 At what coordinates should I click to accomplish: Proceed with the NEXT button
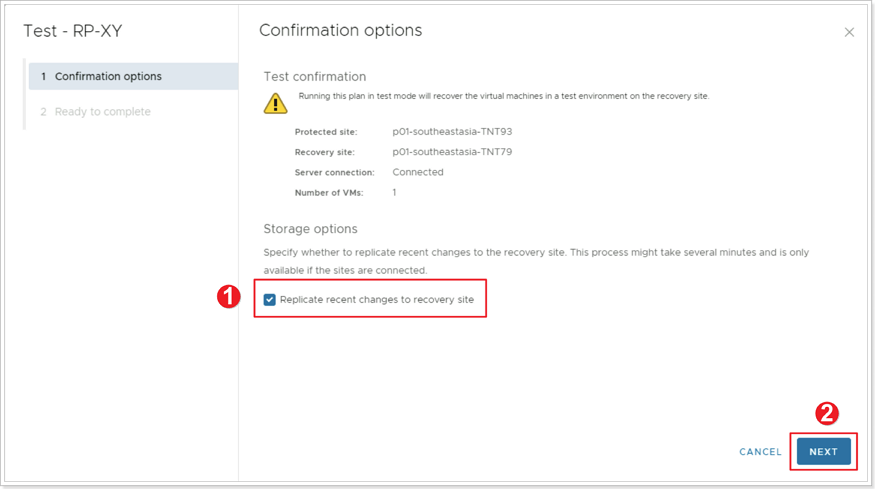pyautogui.click(x=824, y=452)
